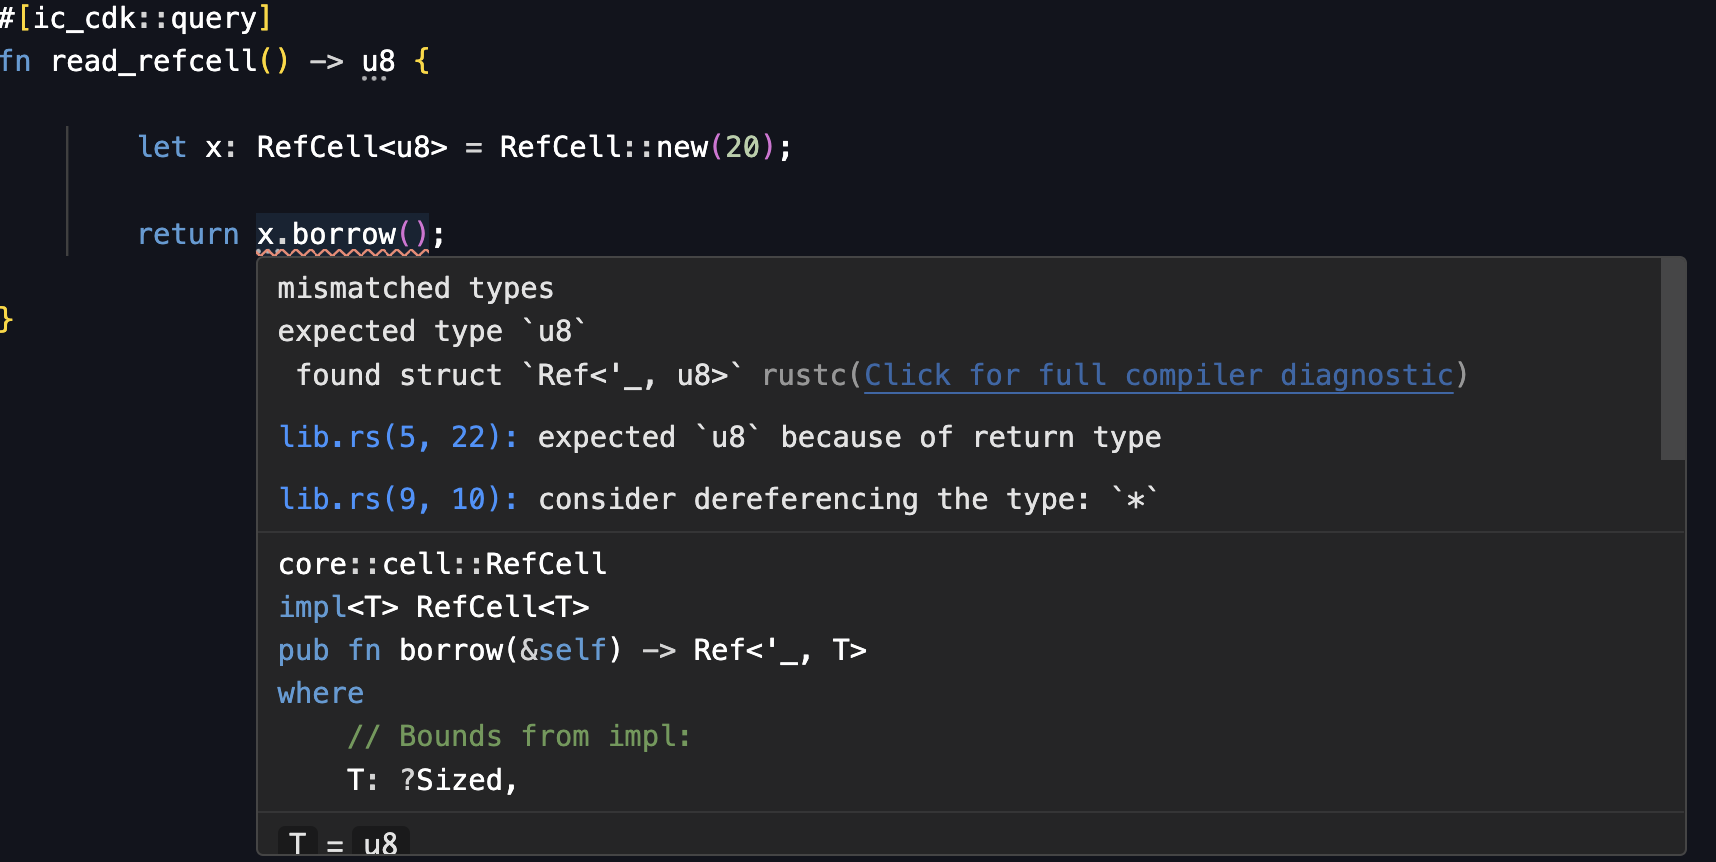Image resolution: width=1716 pixels, height=862 pixels.
Task: Select the x.borrow() expression
Action: [342, 233]
